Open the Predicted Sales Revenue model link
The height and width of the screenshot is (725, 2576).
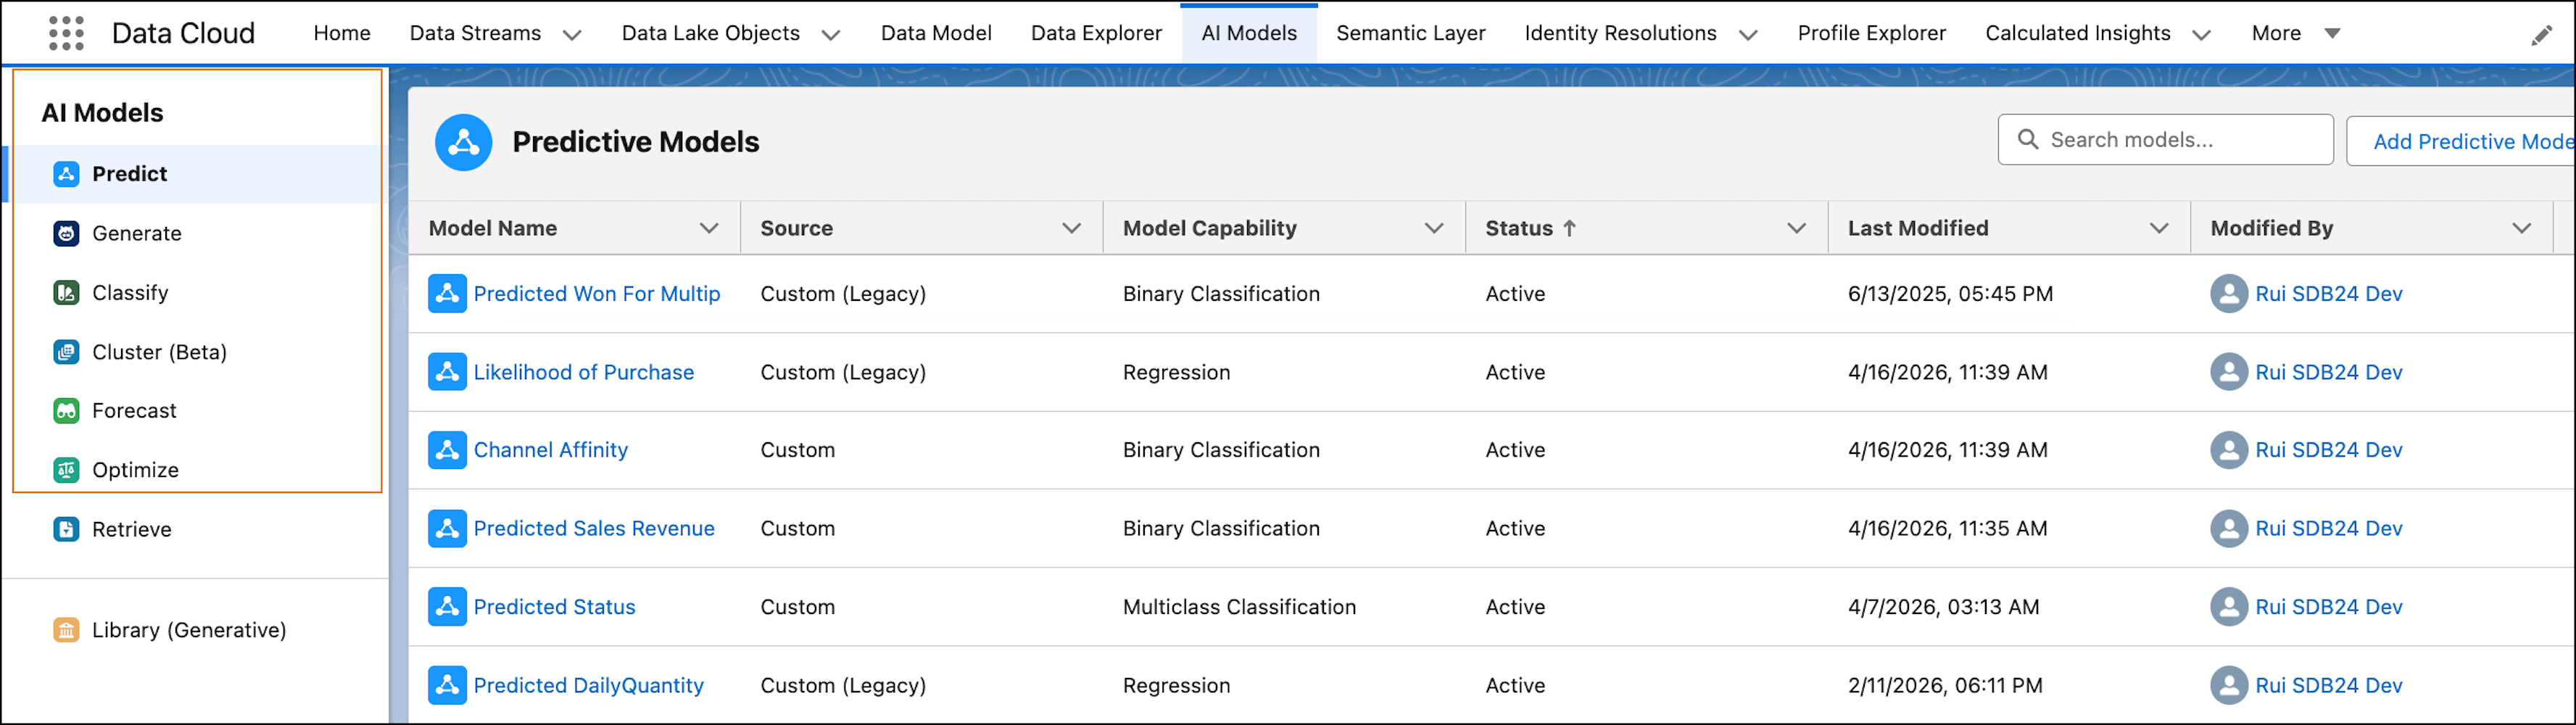(594, 529)
